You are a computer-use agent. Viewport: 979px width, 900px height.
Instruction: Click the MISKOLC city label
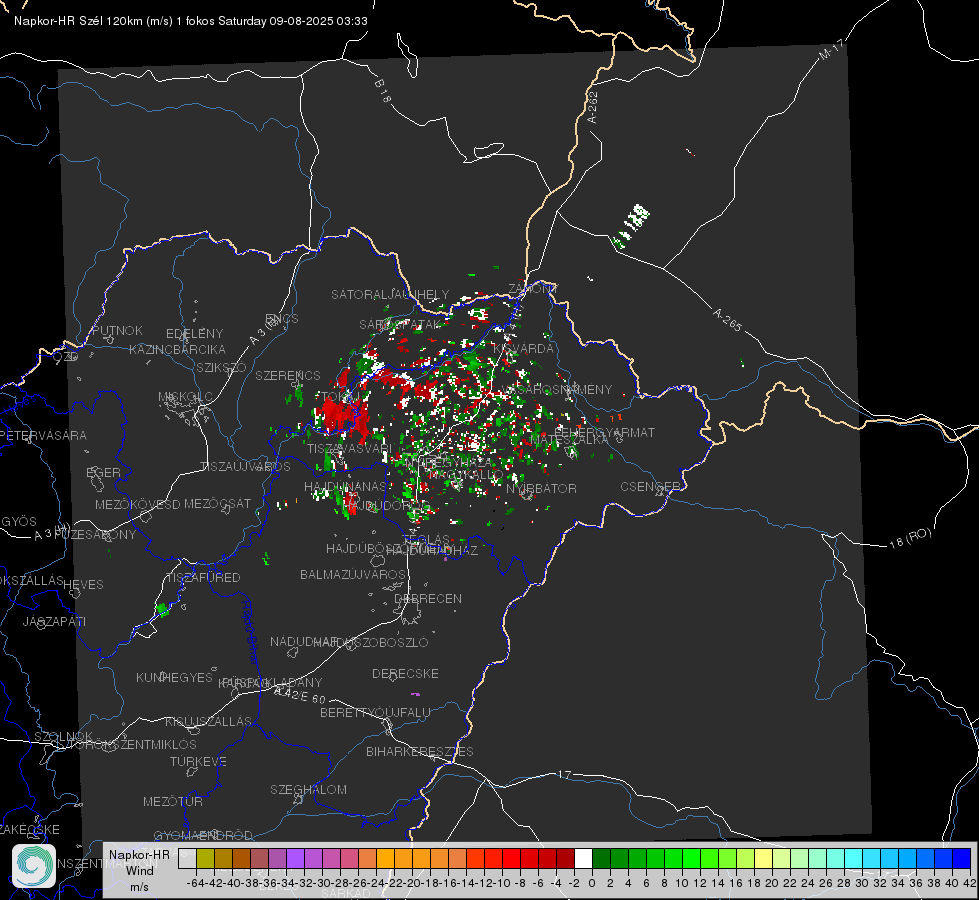click(x=185, y=397)
